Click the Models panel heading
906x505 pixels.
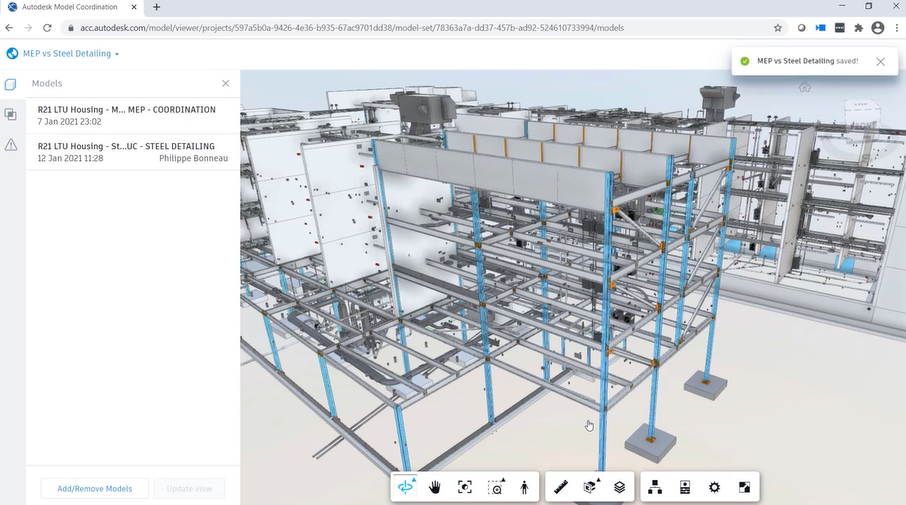(47, 83)
